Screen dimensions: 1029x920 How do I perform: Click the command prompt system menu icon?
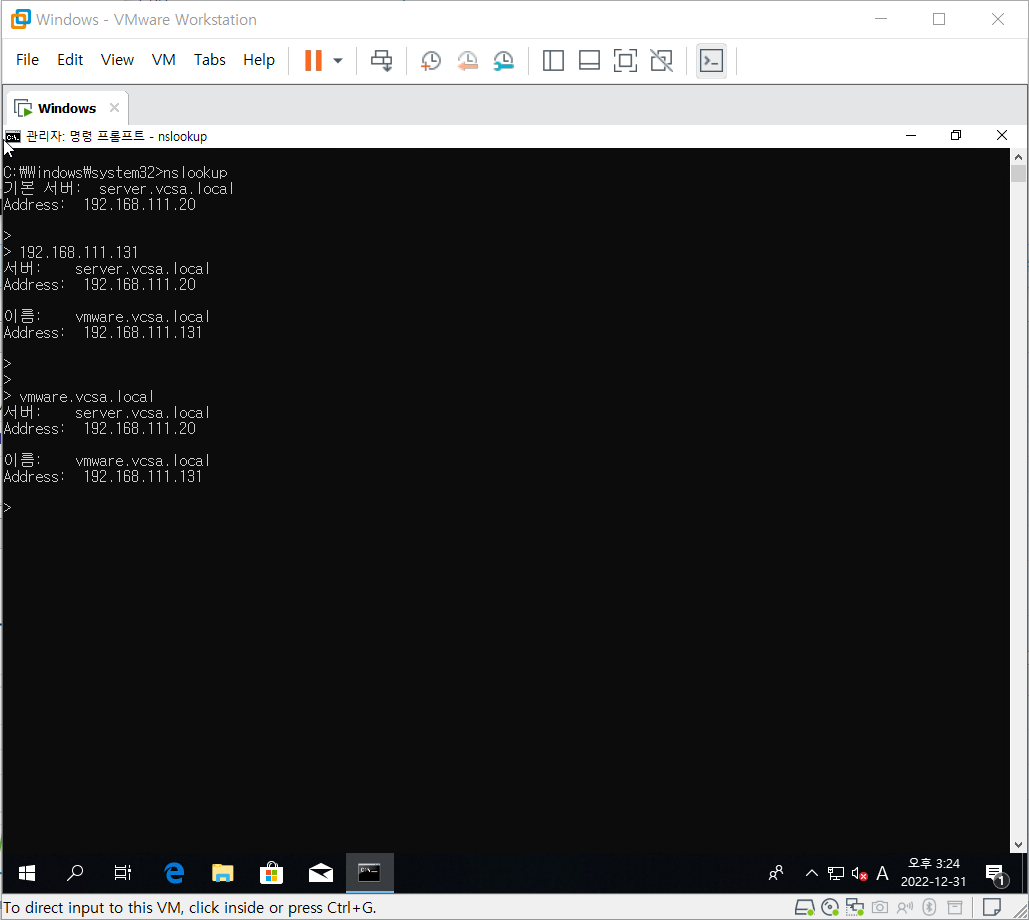click(x=12, y=136)
